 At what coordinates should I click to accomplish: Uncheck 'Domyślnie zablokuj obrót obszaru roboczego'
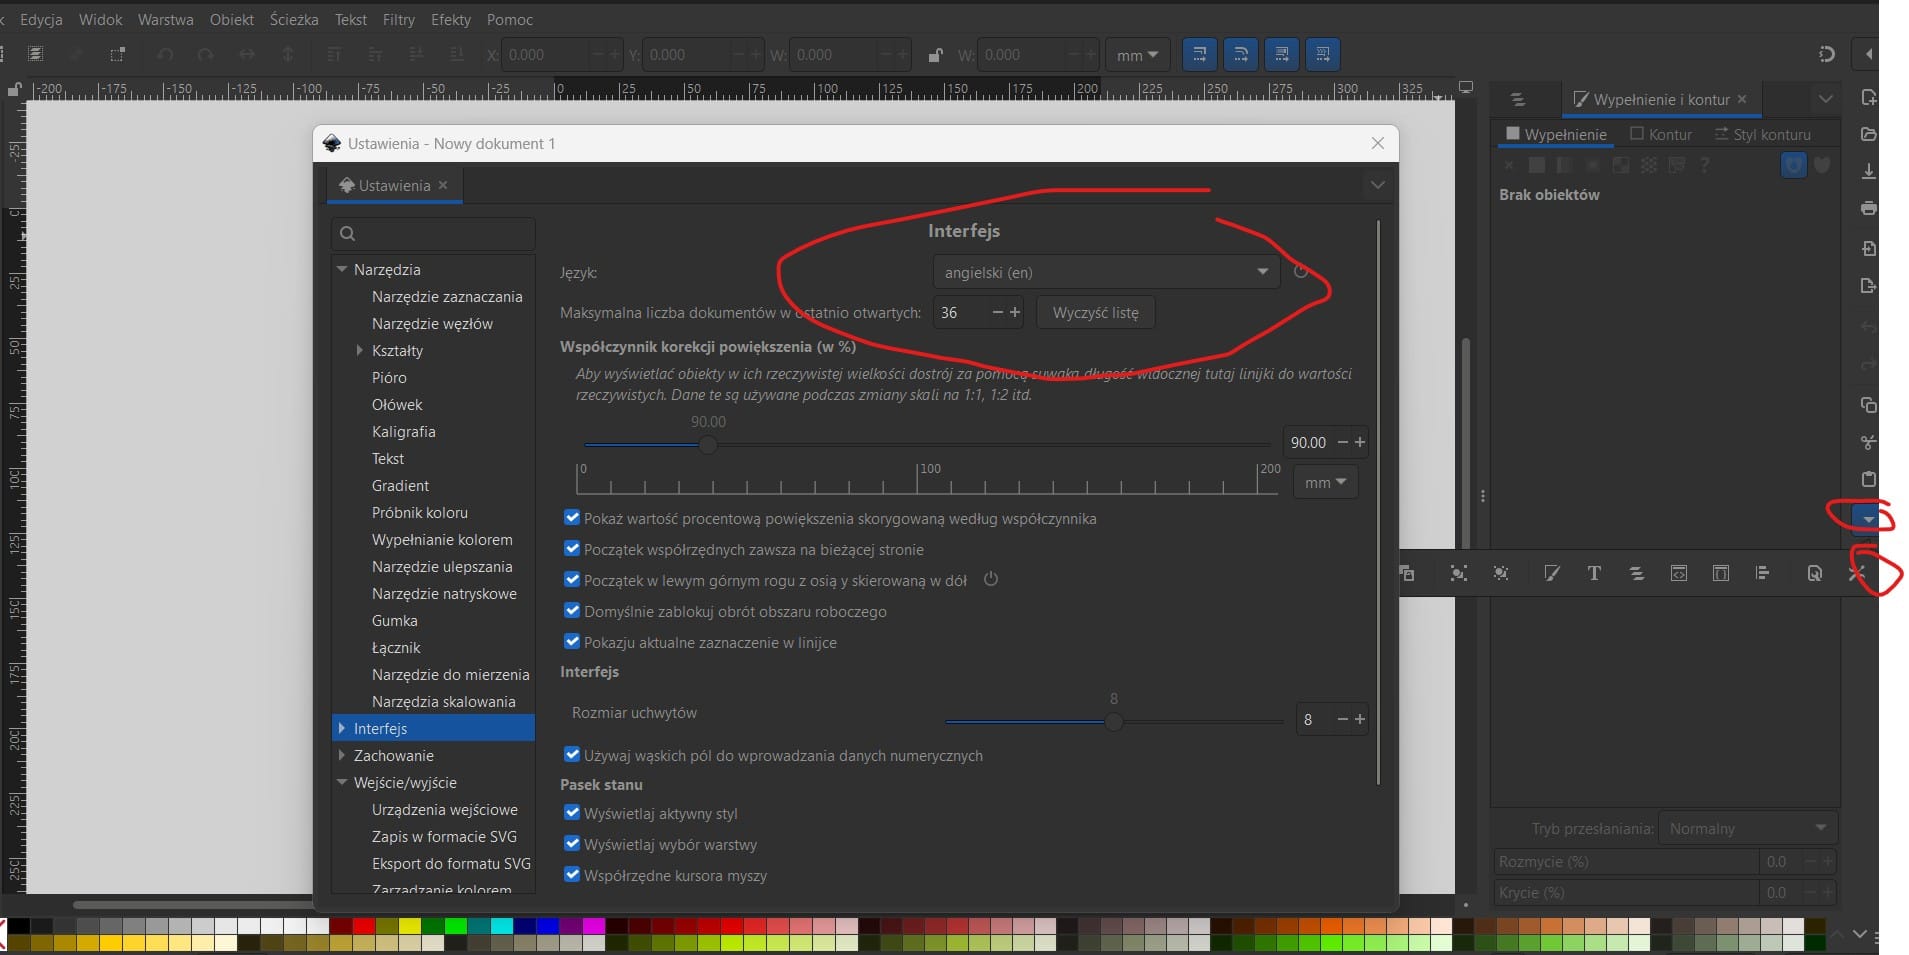572,611
